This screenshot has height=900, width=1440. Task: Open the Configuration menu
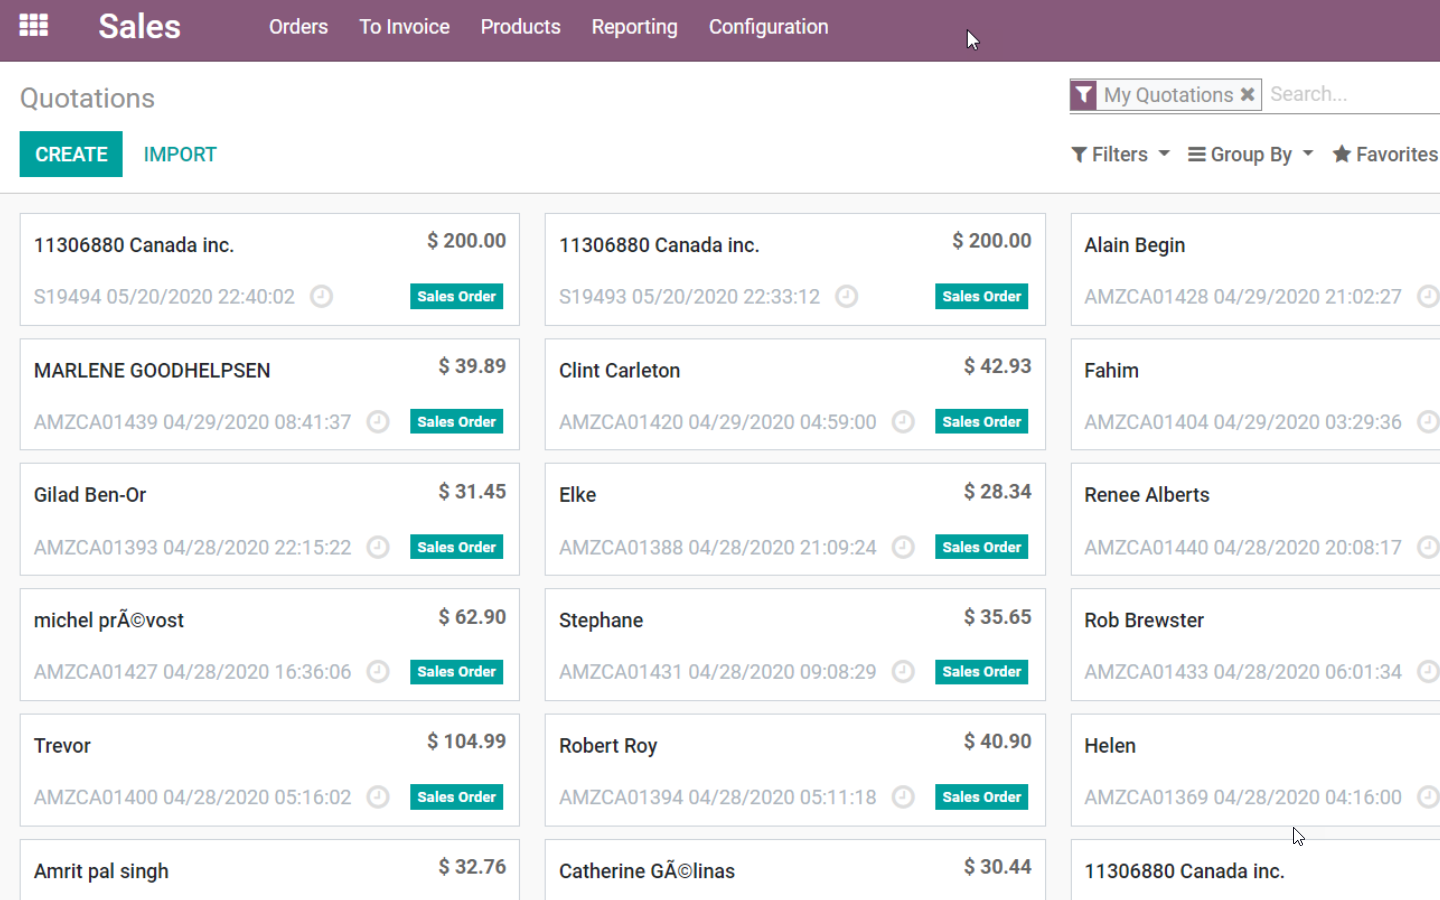(768, 27)
